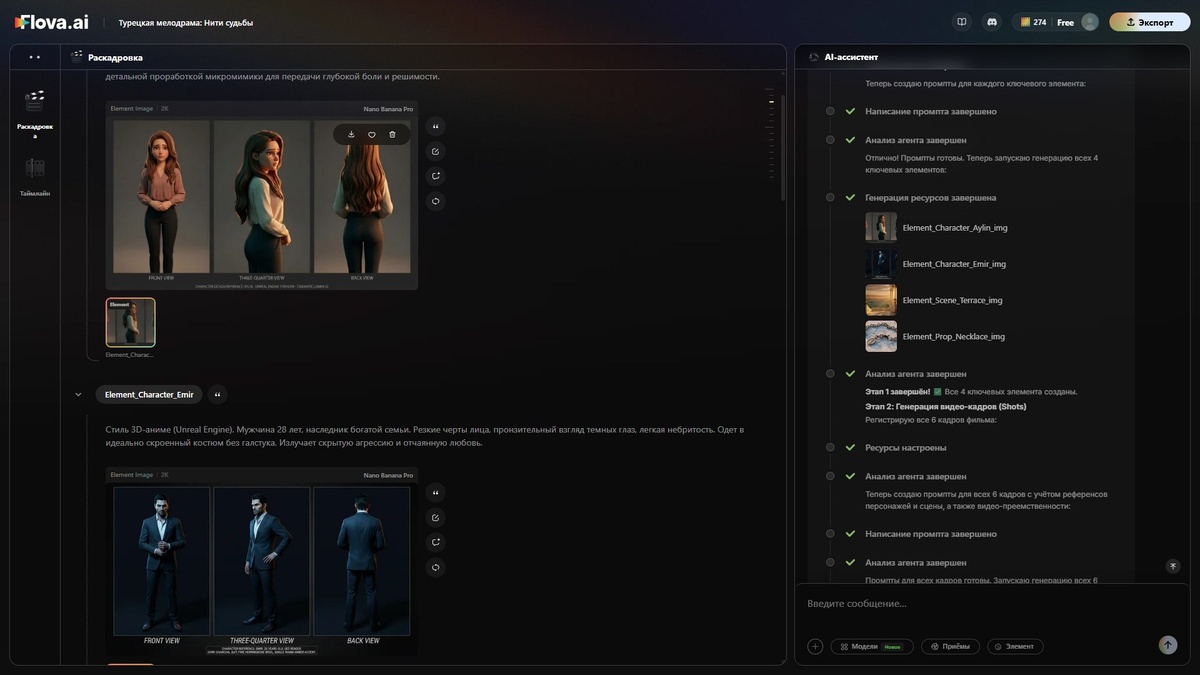Screen dimensions: 1200x675
Task: Click plus icon to add attachment
Action: 815,646
